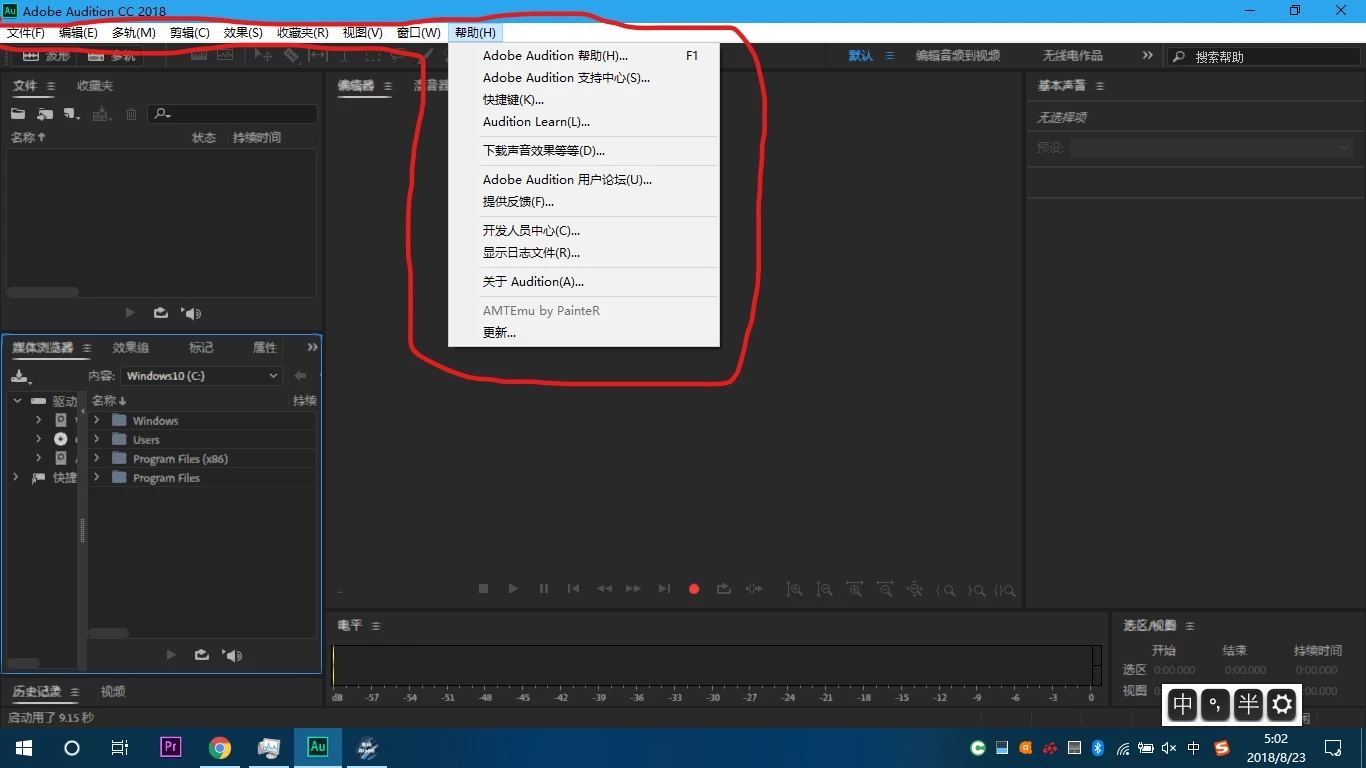Move playhead to next marker

pyautogui.click(x=664, y=589)
